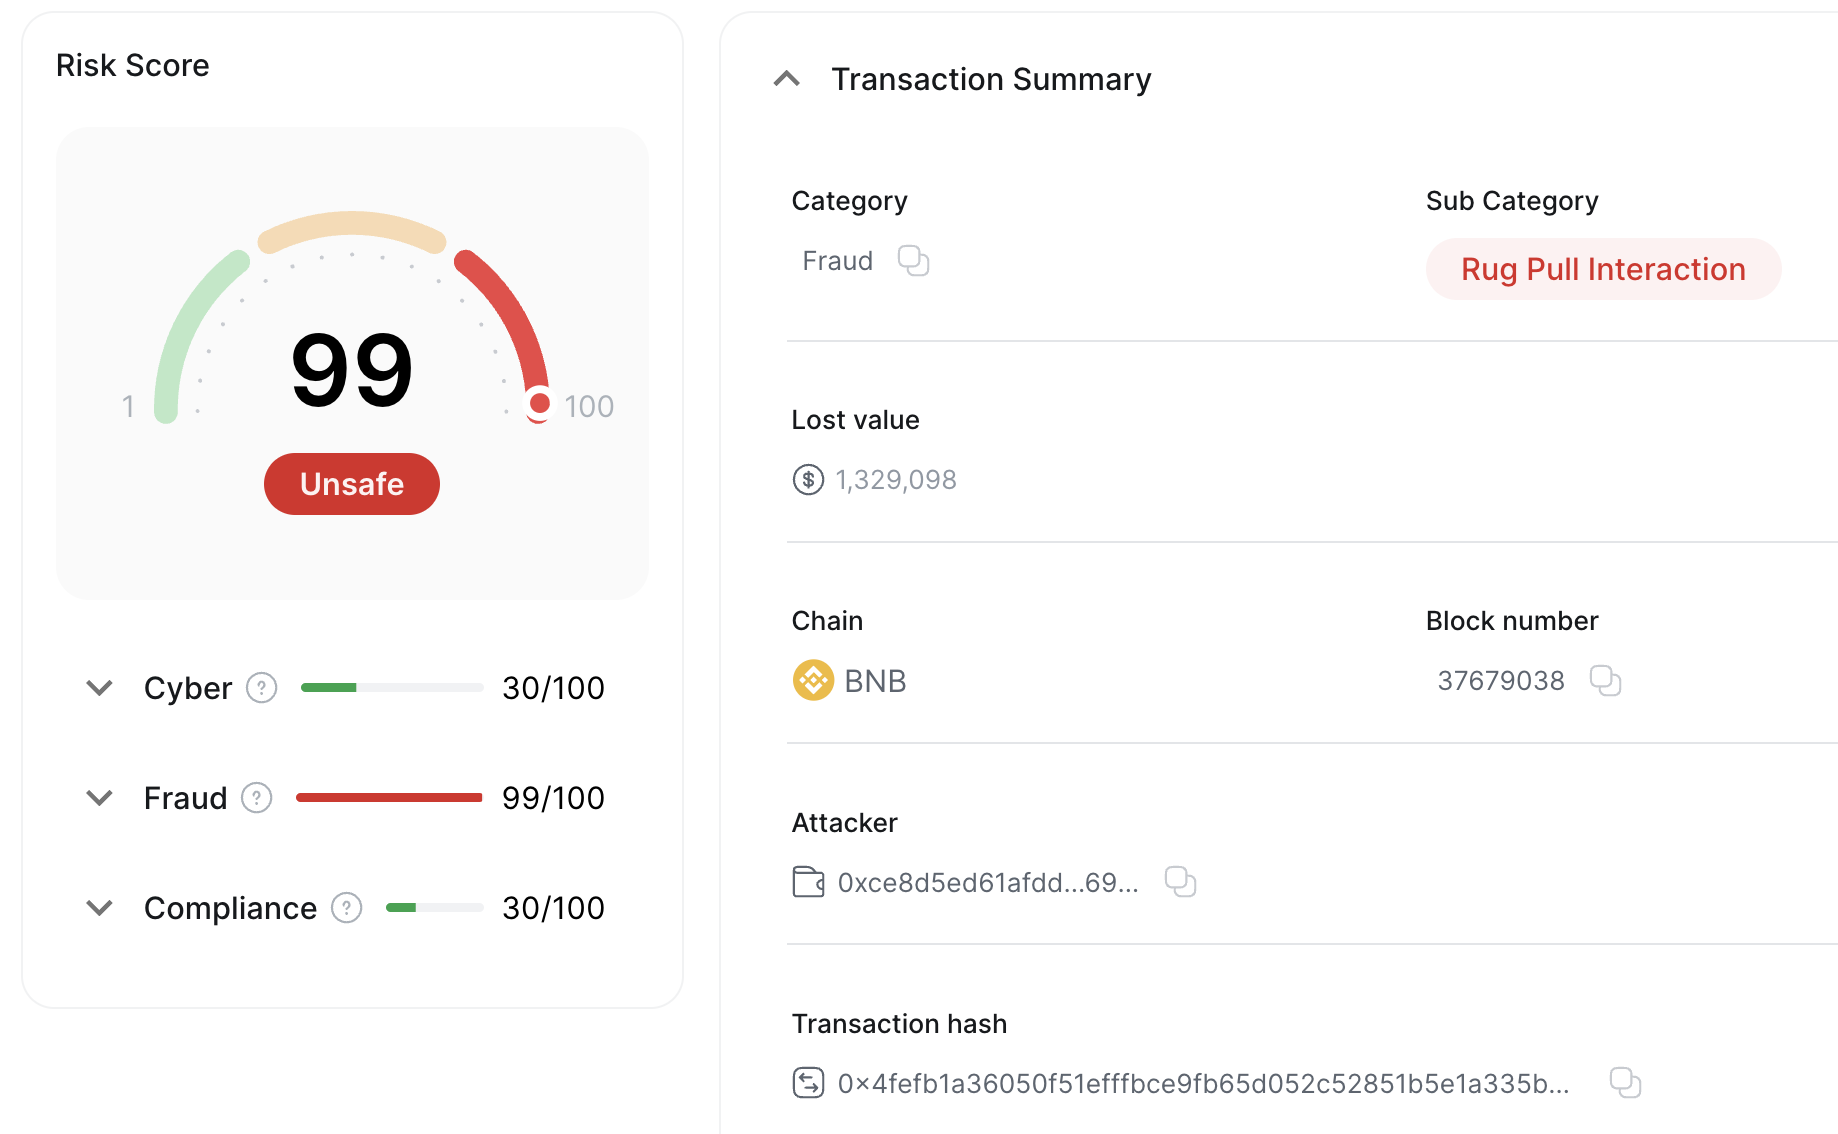The height and width of the screenshot is (1134, 1838).
Task: Collapse the Transaction Summary section
Action: [x=787, y=78]
